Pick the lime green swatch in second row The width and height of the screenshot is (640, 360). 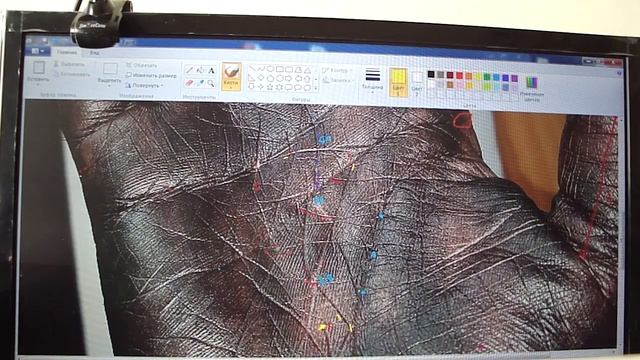coord(487,86)
